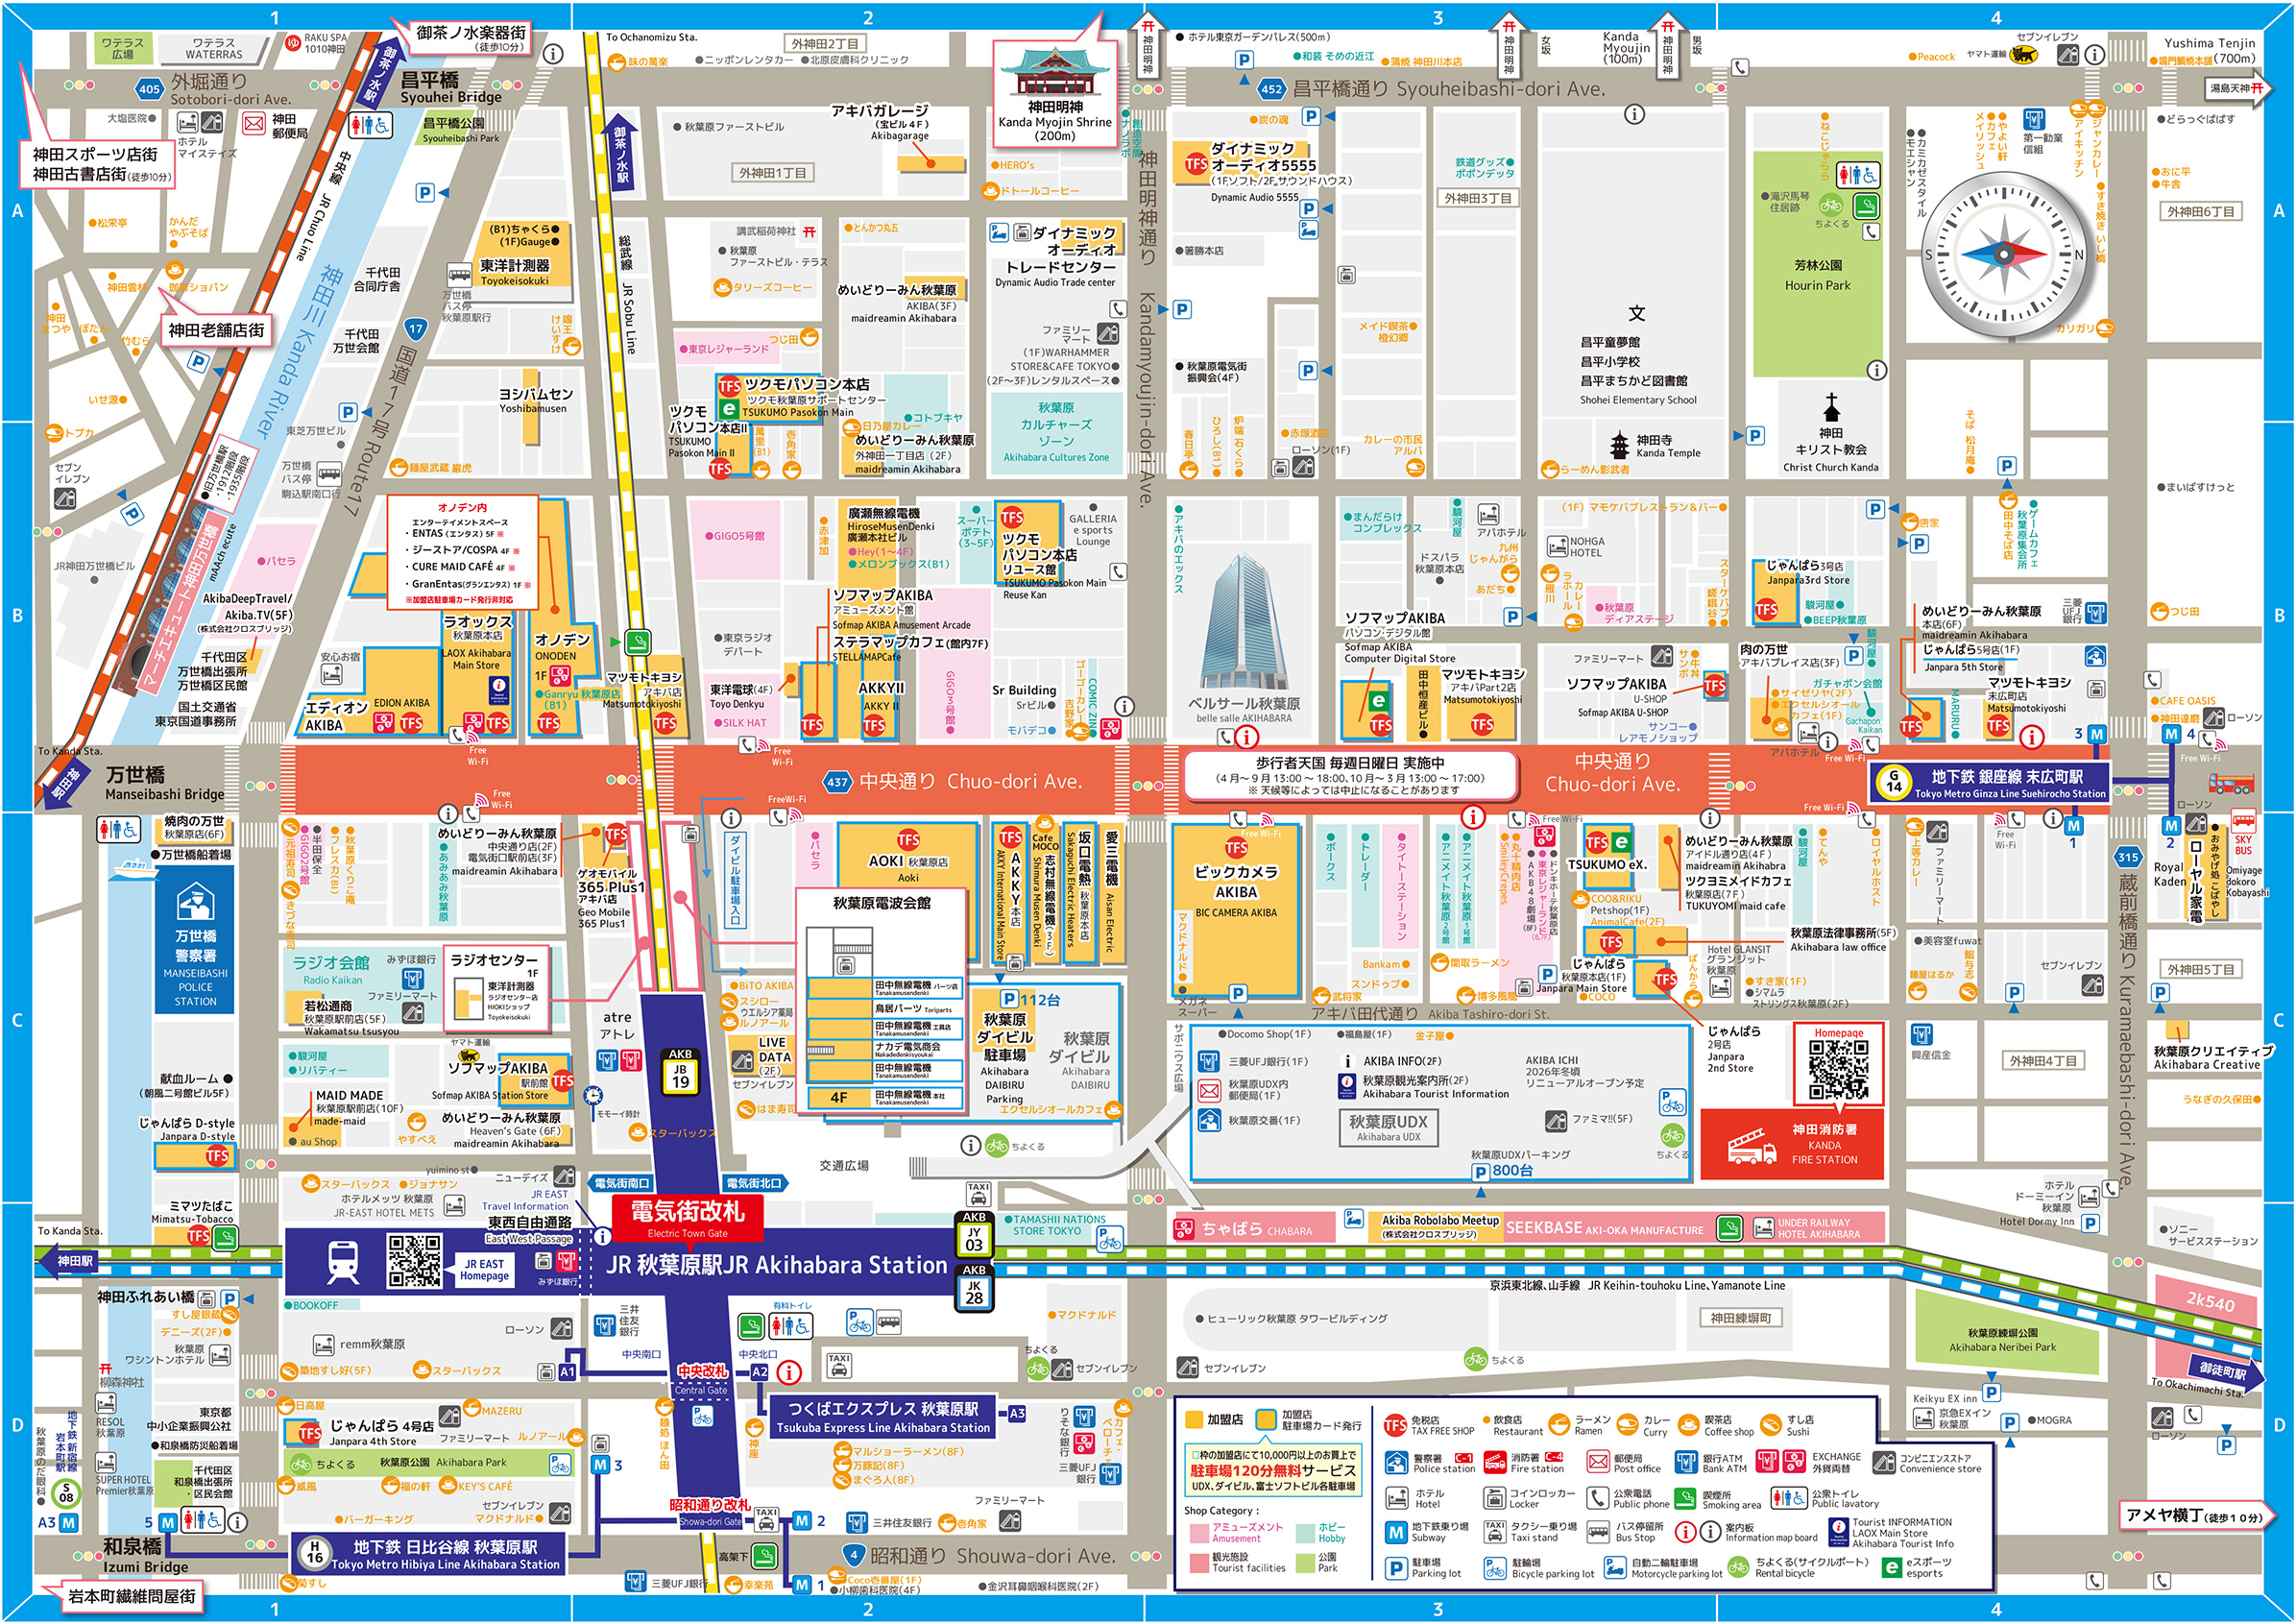Click the BIC CAMERA AKIBA building block
The width and height of the screenshot is (2296, 1624).
coord(1236,905)
